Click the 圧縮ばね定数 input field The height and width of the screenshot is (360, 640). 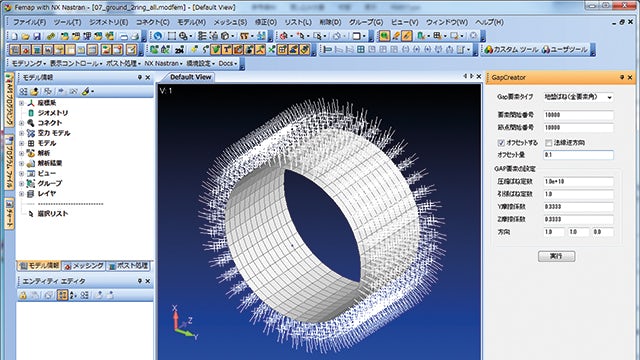[x=578, y=182]
